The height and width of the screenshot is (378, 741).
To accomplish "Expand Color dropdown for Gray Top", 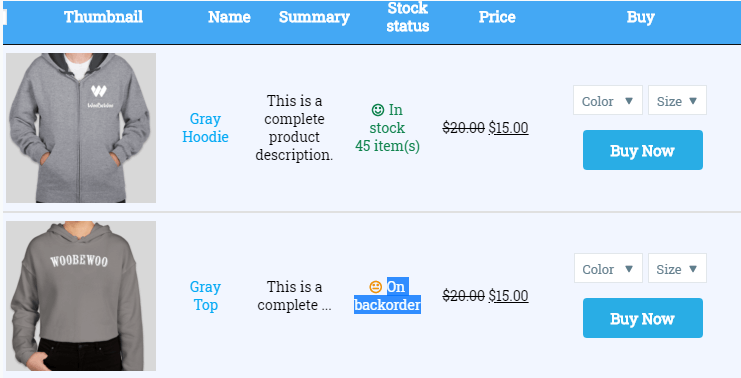I will (x=608, y=268).
